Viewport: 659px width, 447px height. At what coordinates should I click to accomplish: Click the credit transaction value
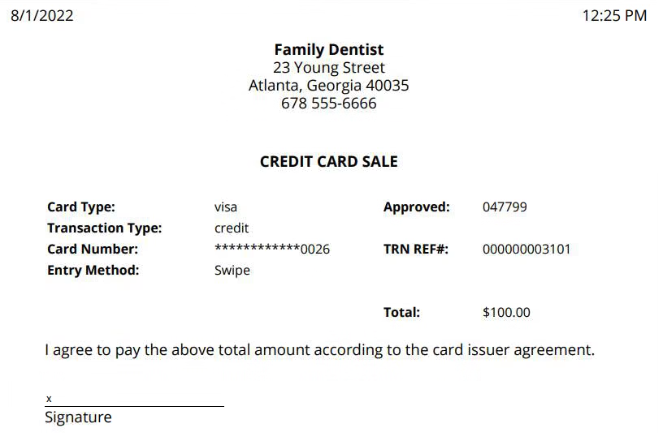click(x=232, y=228)
